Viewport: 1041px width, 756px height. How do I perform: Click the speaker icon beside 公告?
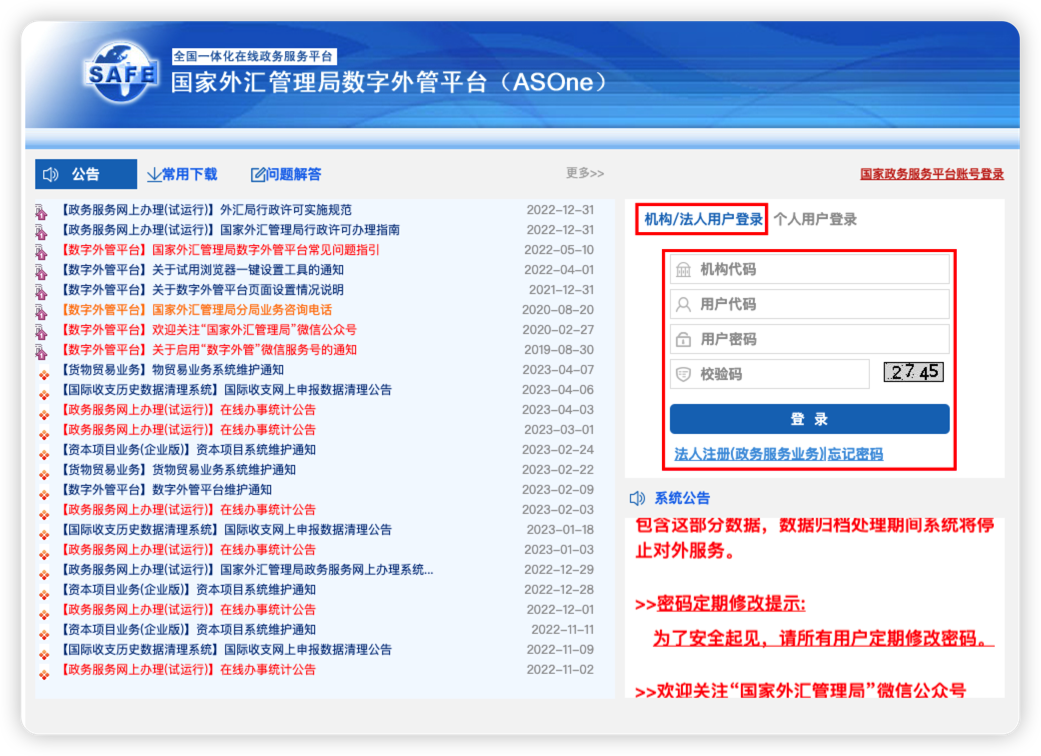click(x=51, y=174)
